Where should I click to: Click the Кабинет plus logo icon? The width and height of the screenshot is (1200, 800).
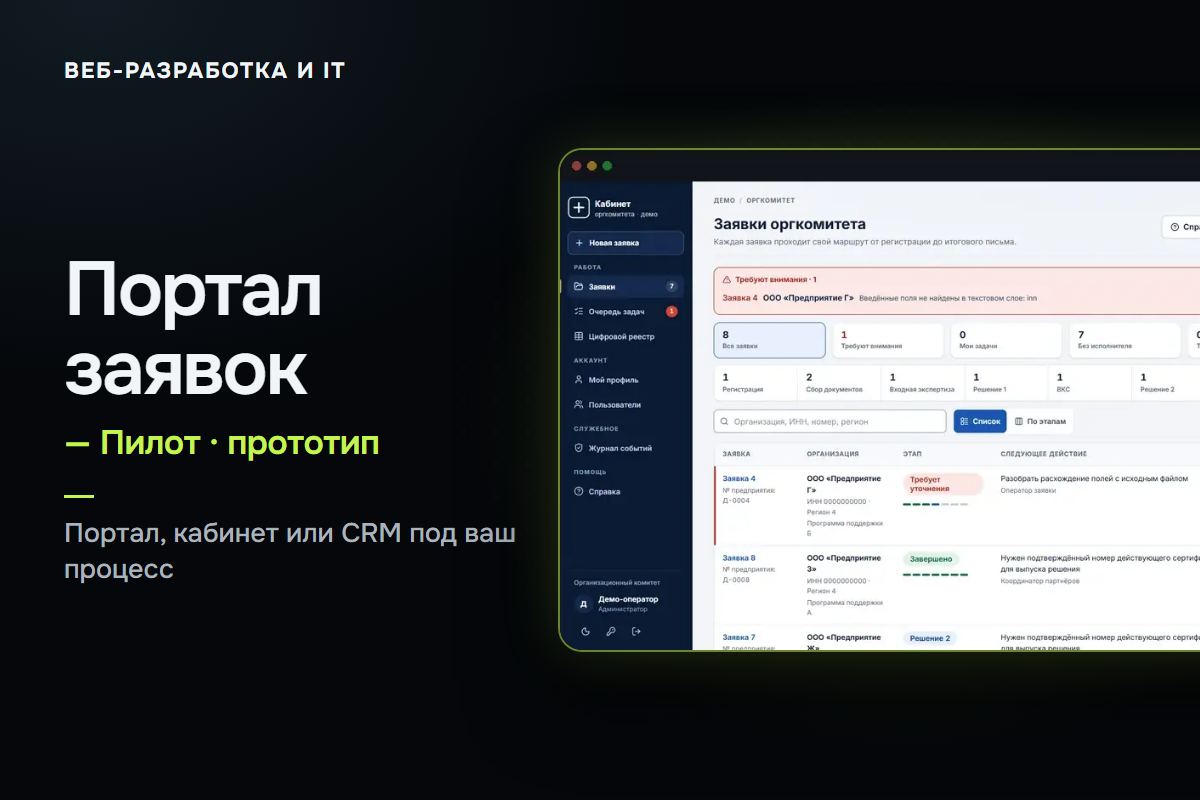coord(578,207)
